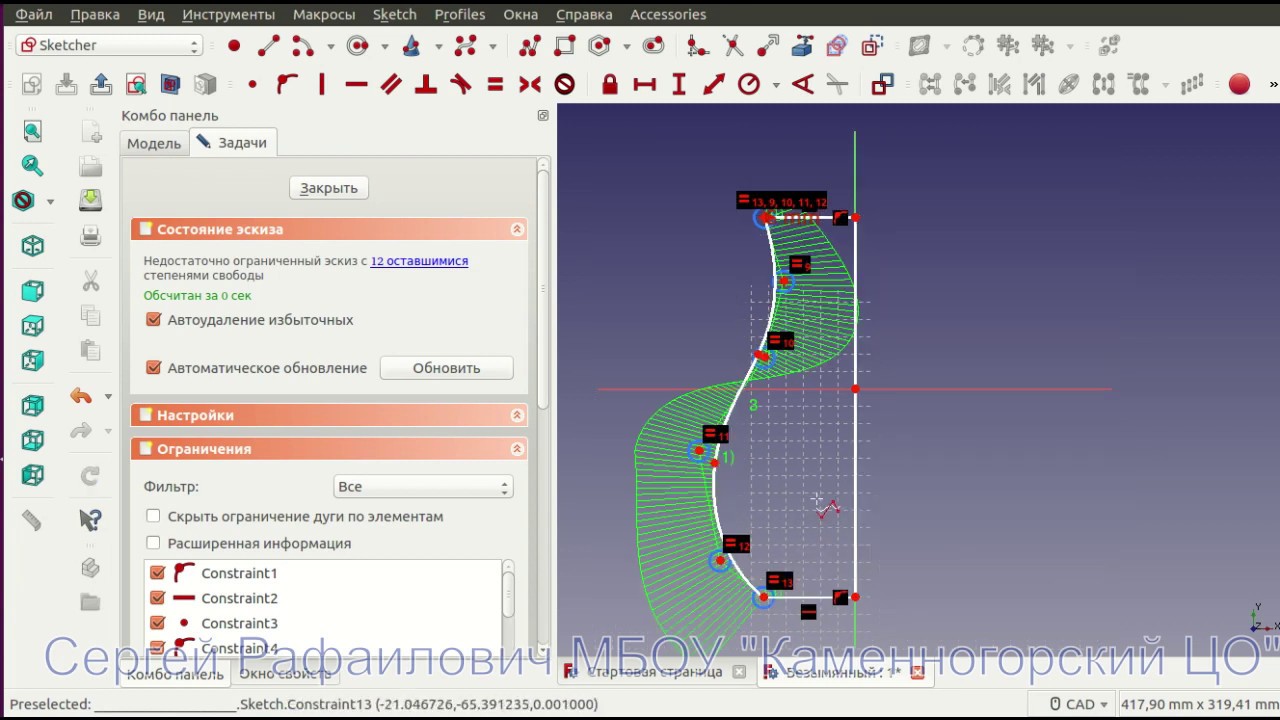This screenshot has height=720, width=1280.
Task: Click the Обновить button
Action: pos(447,368)
